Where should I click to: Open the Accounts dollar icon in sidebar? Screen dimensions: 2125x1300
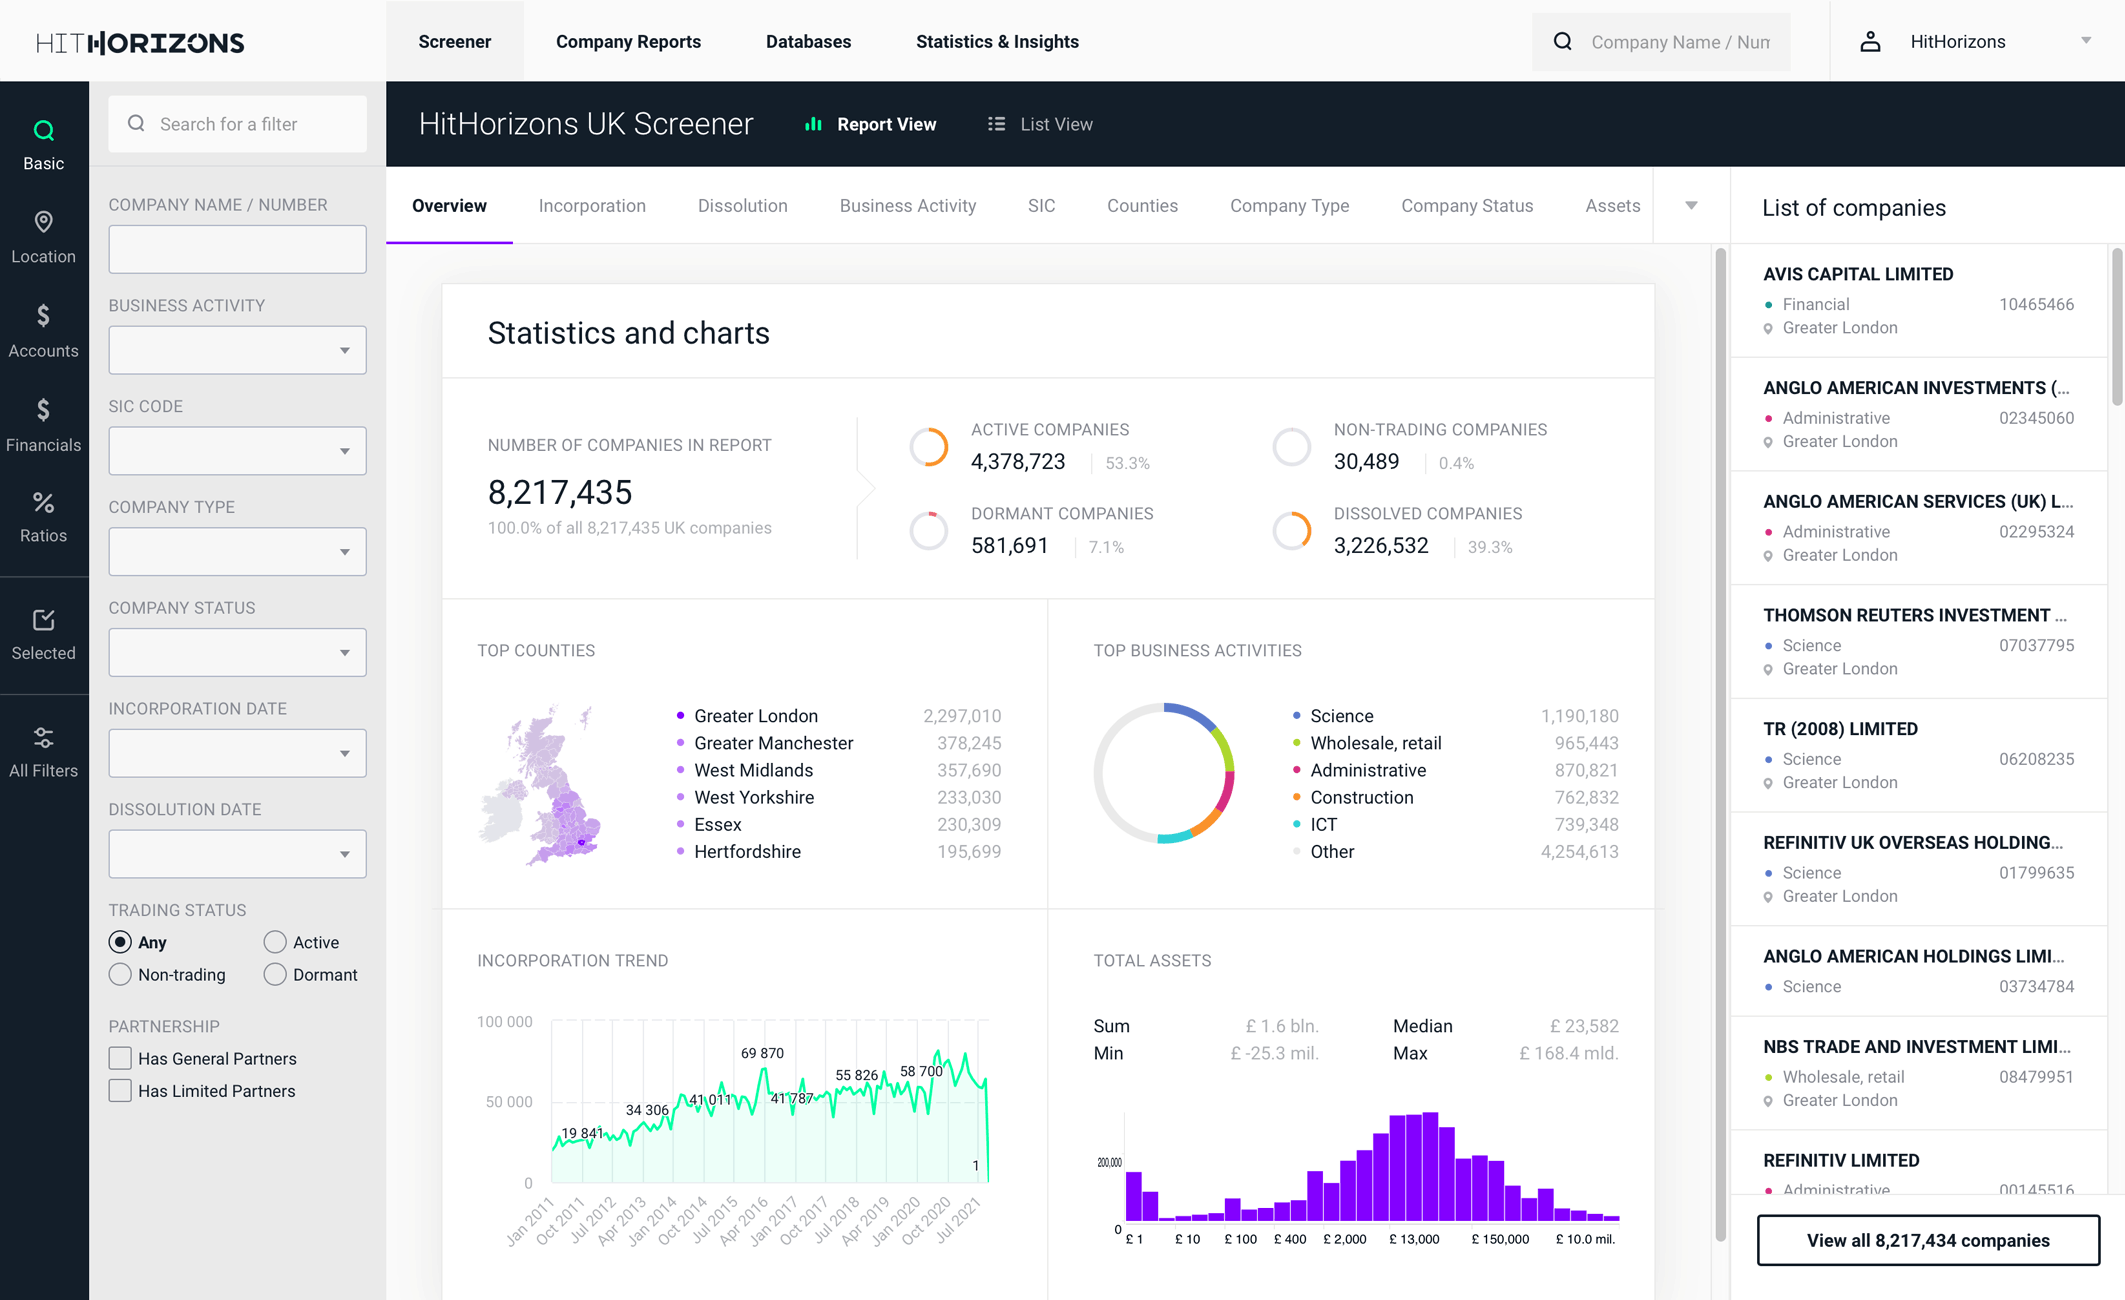click(x=43, y=316)
